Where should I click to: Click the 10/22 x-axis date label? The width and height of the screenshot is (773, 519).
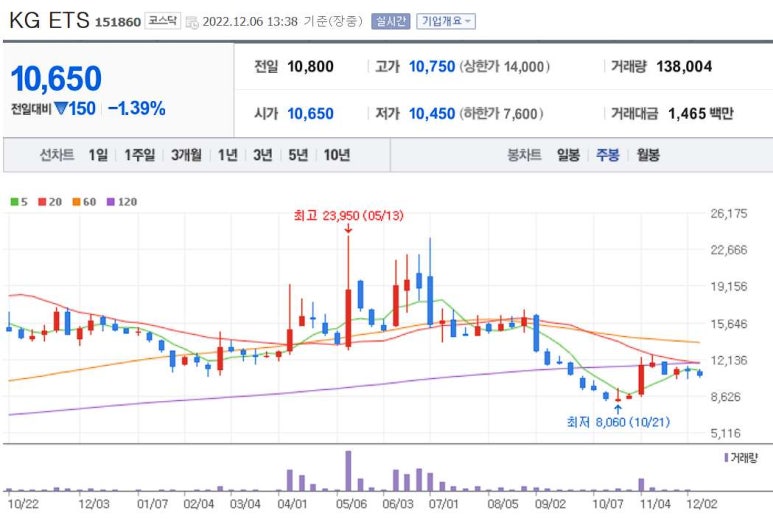coord(23,504)
